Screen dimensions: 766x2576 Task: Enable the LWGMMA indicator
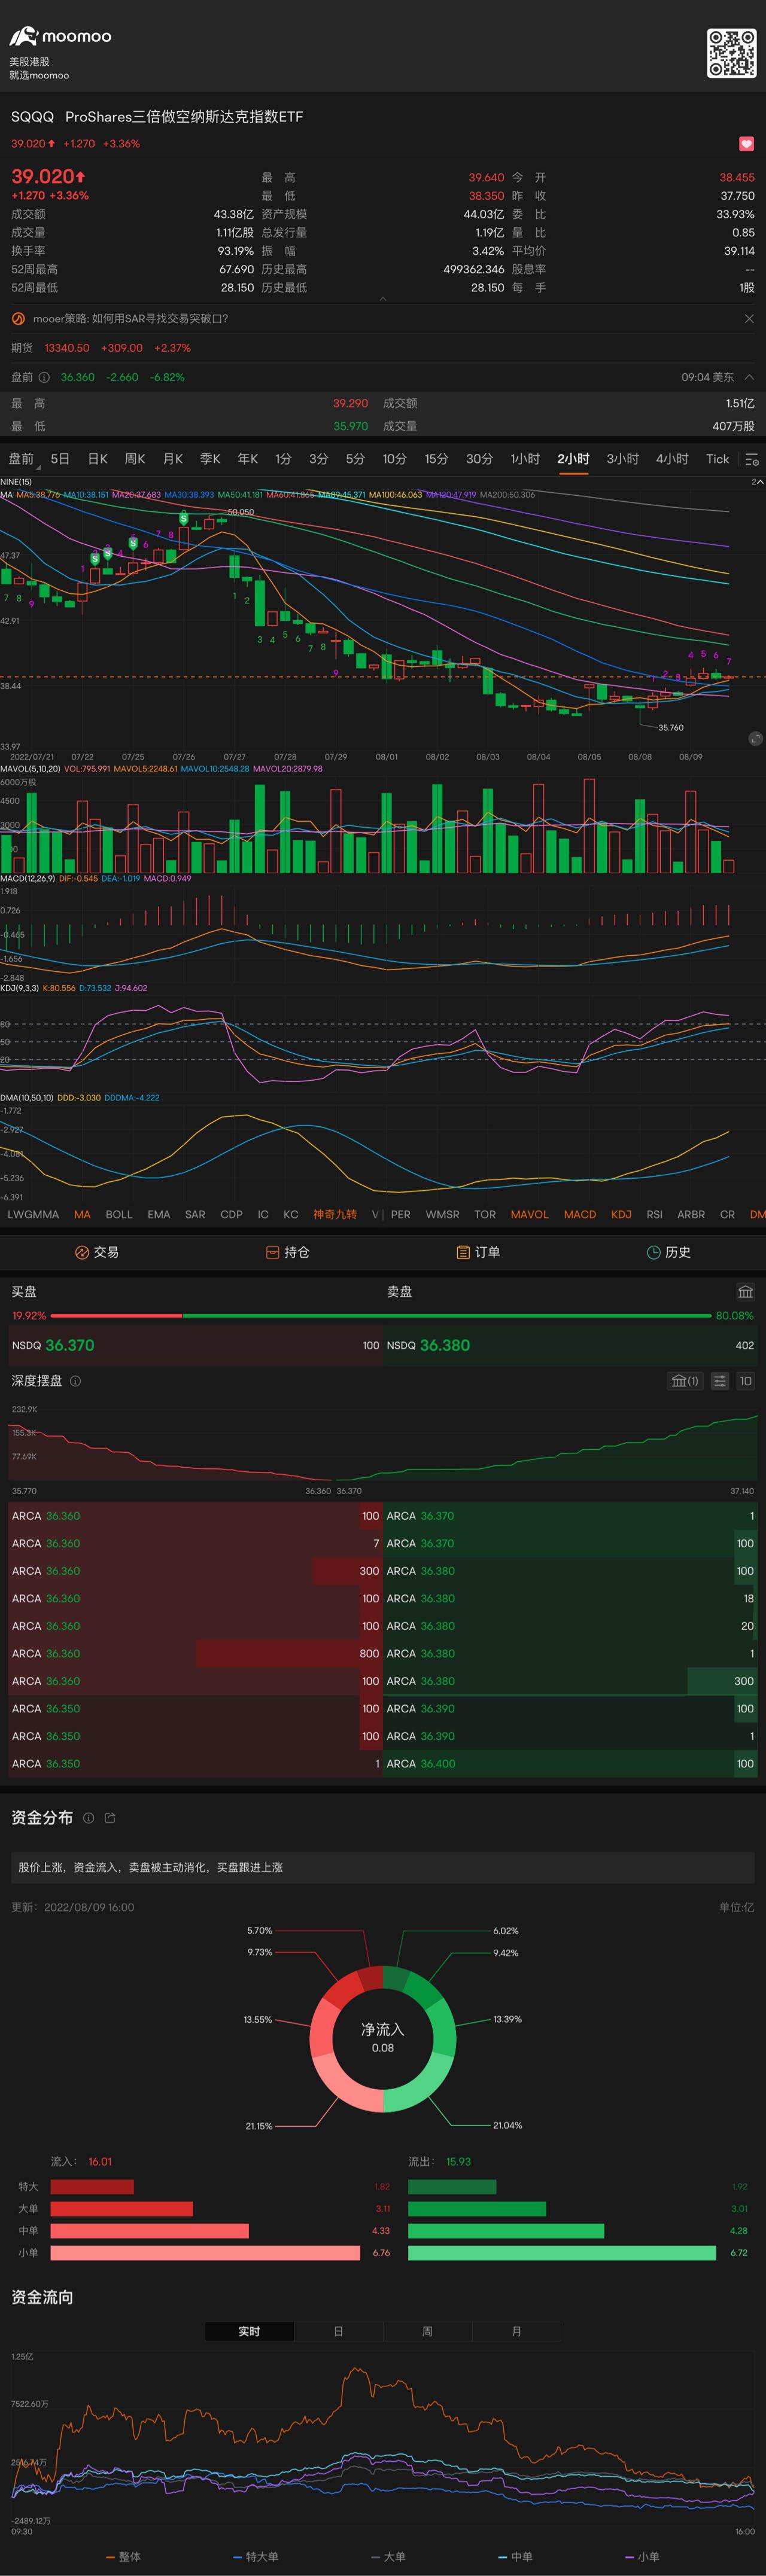(x=33, y=1214)
